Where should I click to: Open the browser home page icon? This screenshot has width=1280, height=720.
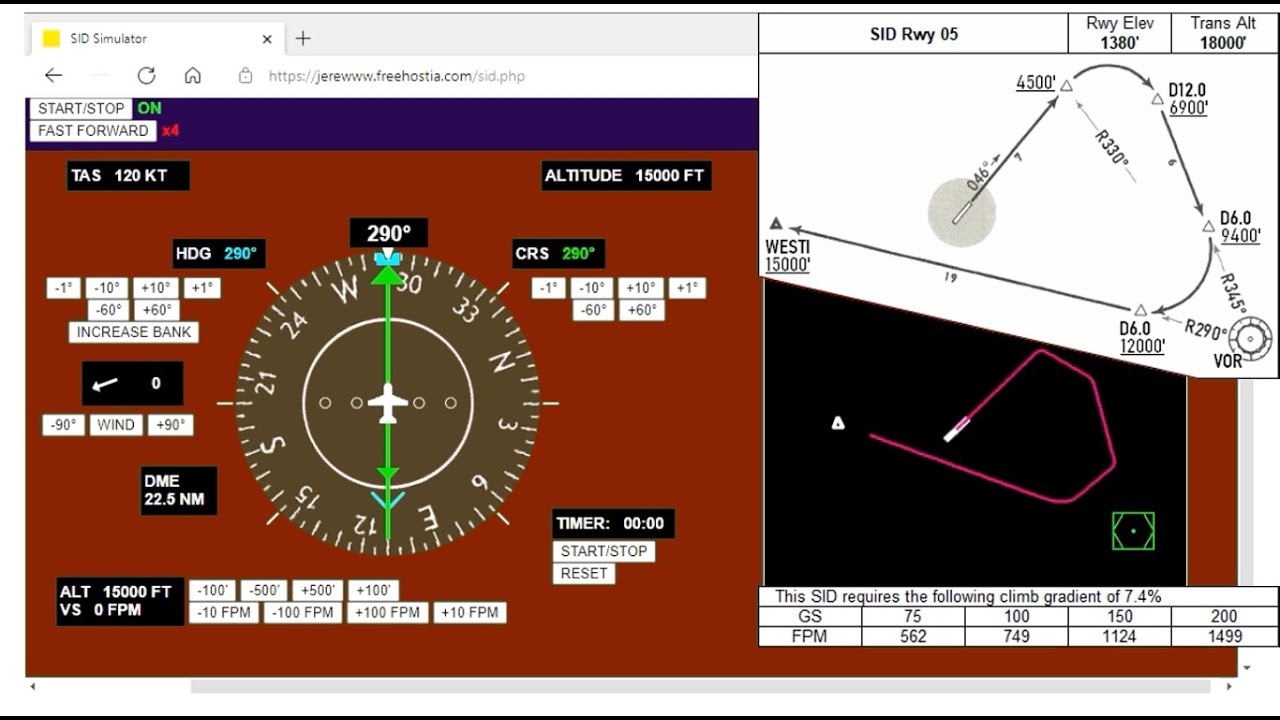click(193, 76)
